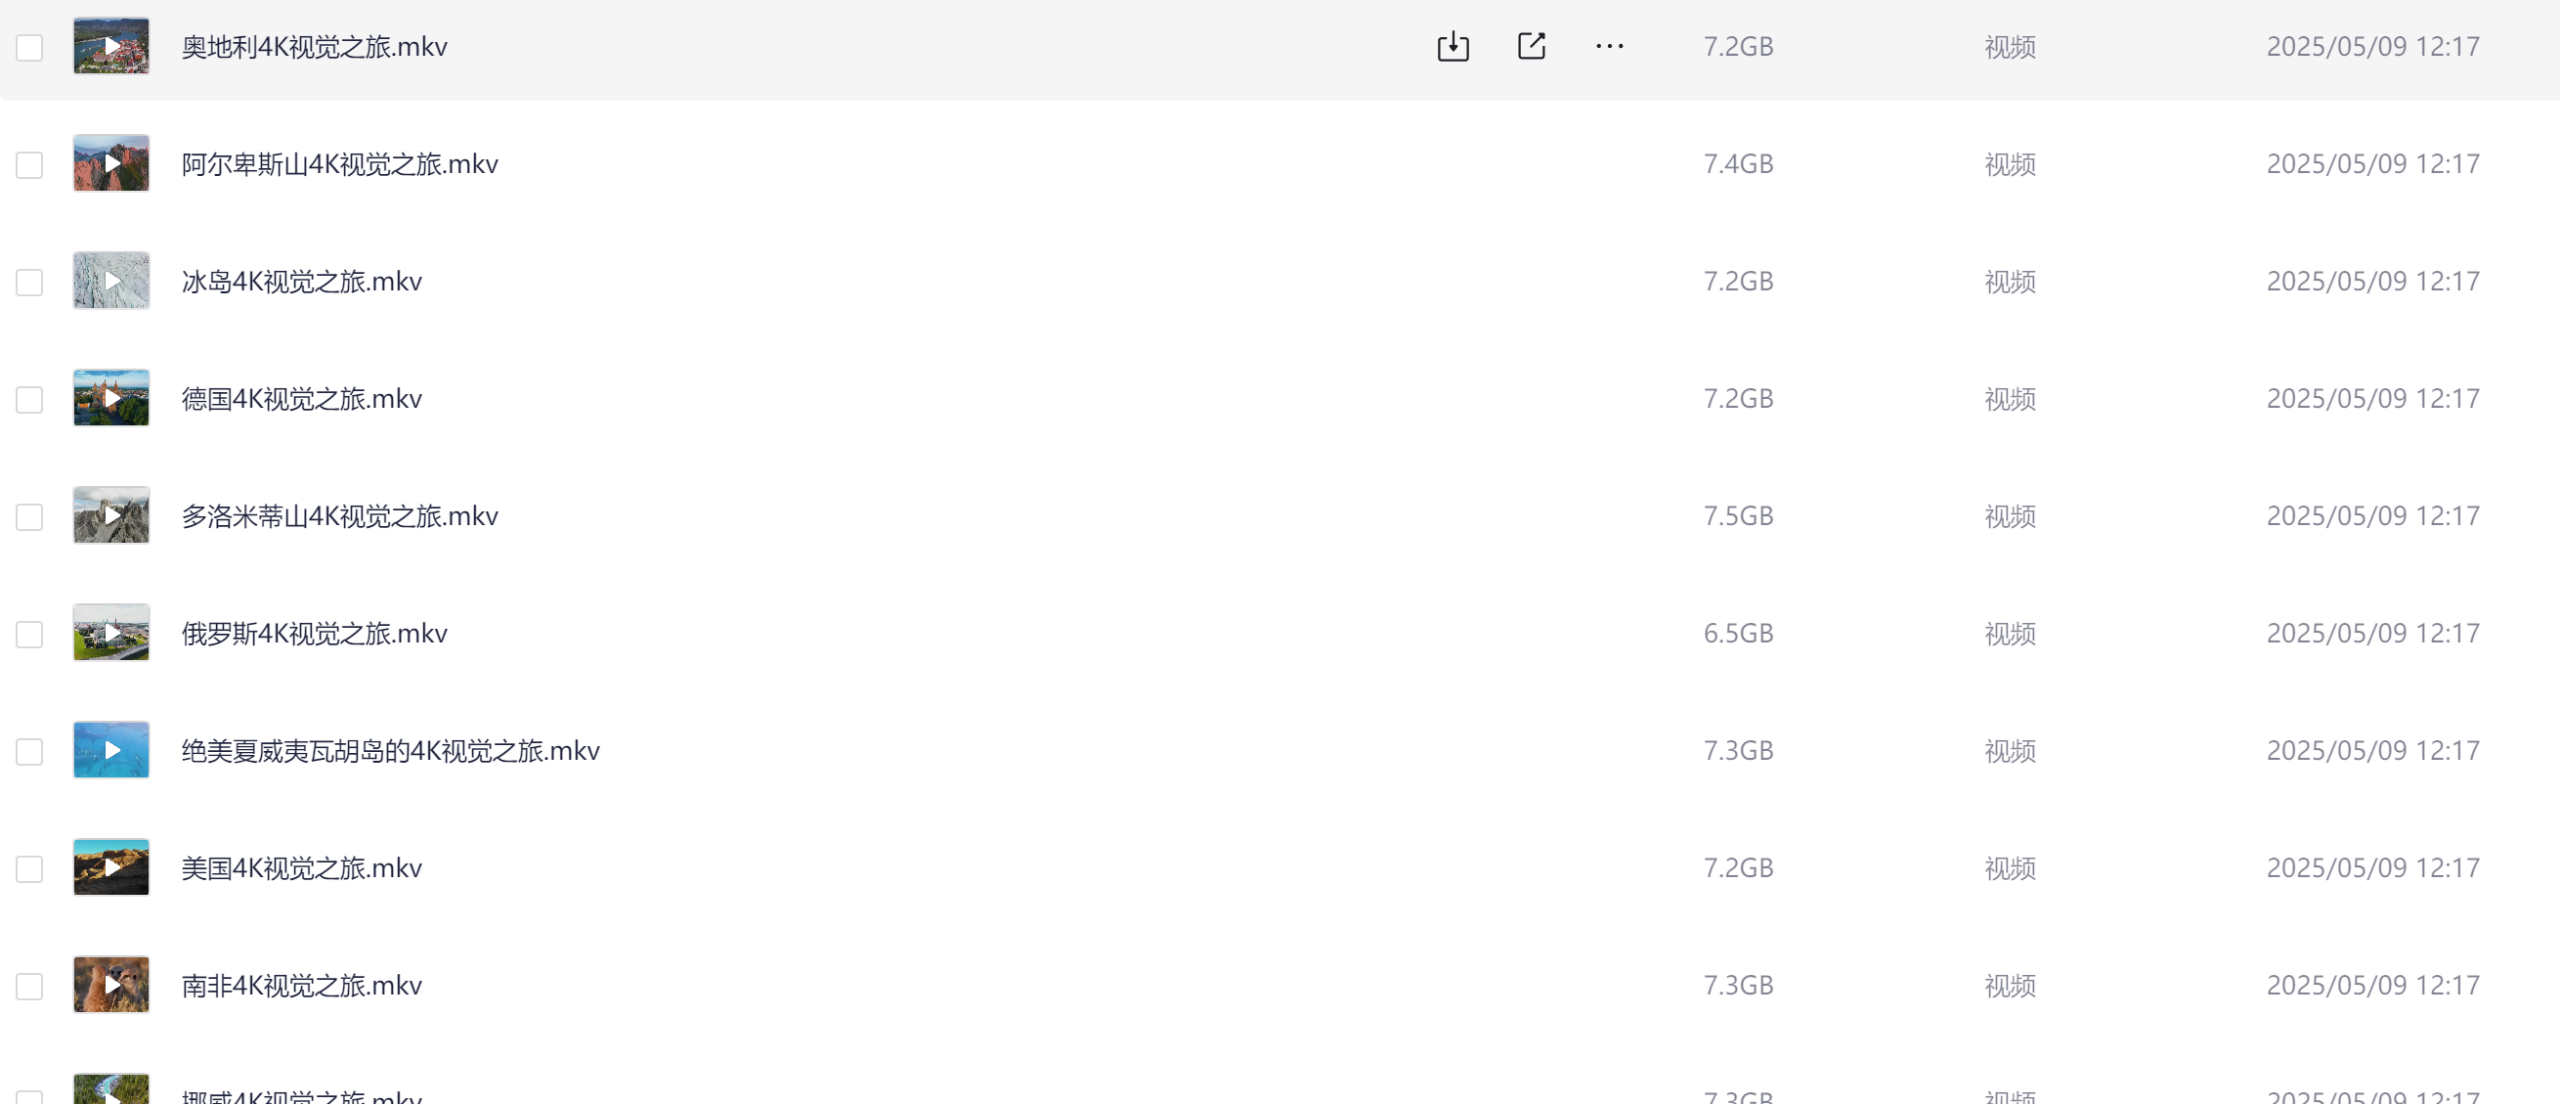The image size is (2560, 1105).
Task: Play the 德国4K视觉之旅 video thumbnail
Action: [x=111, y=398]
